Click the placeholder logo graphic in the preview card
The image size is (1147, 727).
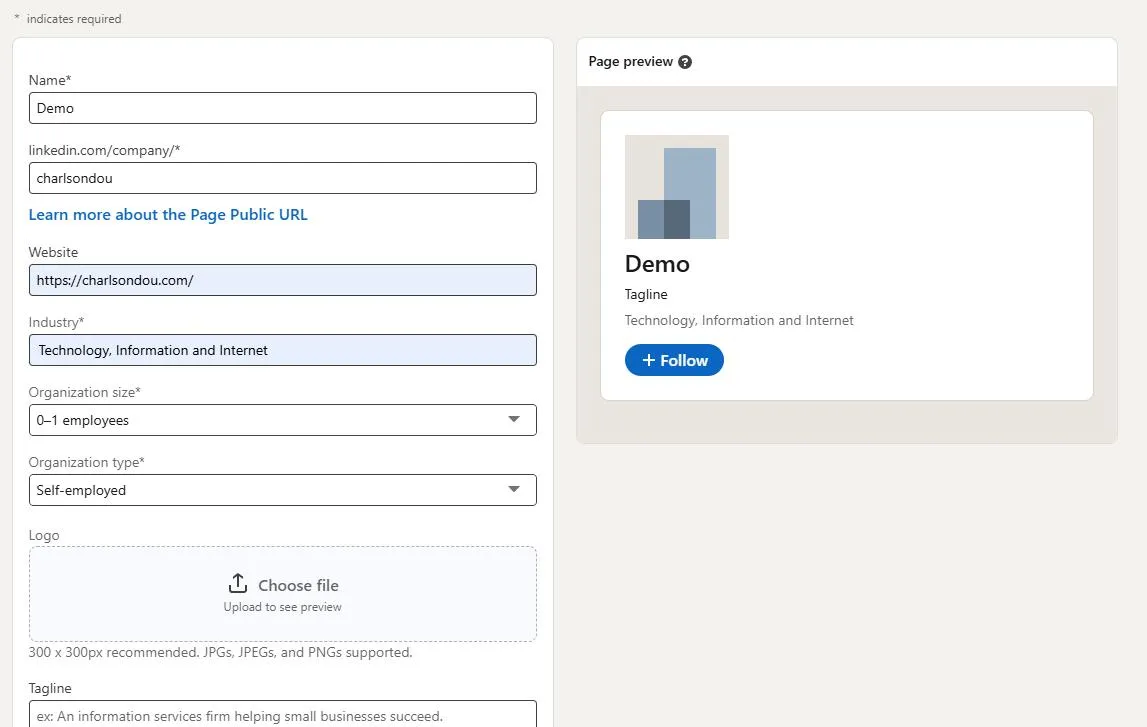[676, 186]
